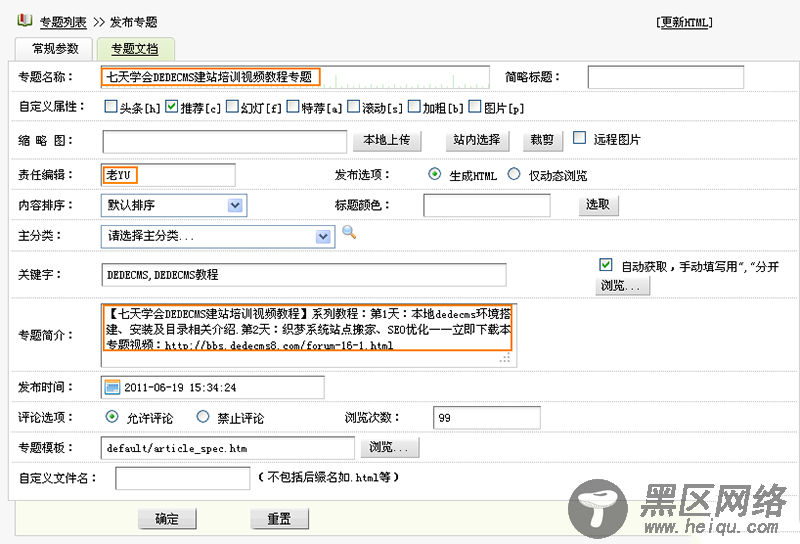800x544 pixels.
Task: Click the 专题名称 input field
Action: tap(295, 77)
